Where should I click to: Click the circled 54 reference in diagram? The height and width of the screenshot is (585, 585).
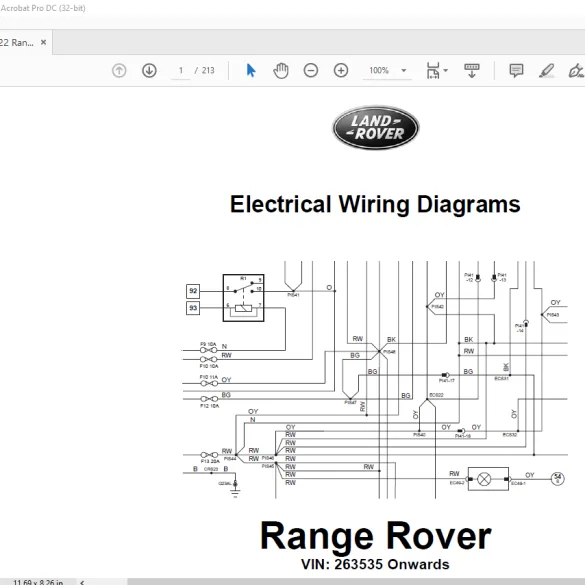click(558, 478)
